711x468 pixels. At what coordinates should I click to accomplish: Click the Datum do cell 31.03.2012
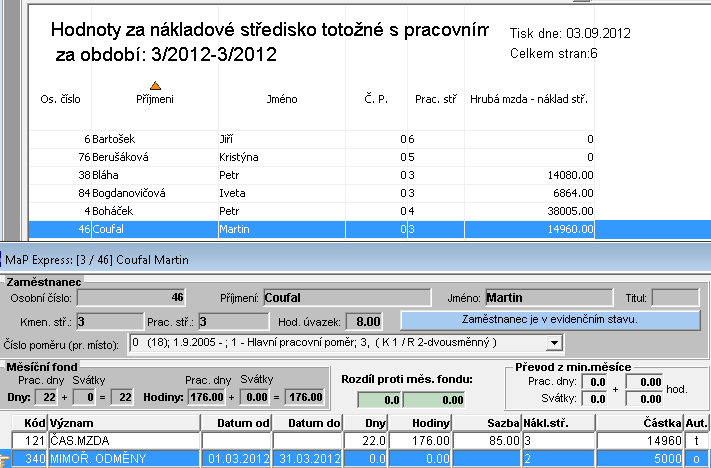pyautogui.click(x=307, y=458)
